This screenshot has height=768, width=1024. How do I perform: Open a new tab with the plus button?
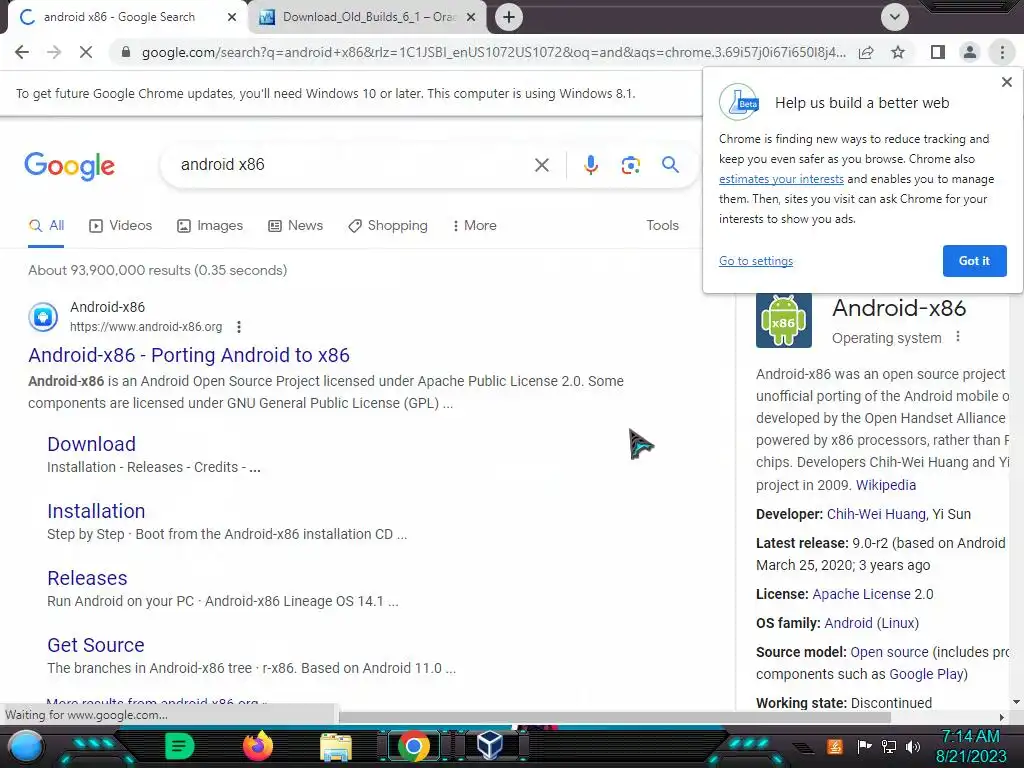point(509,17)
